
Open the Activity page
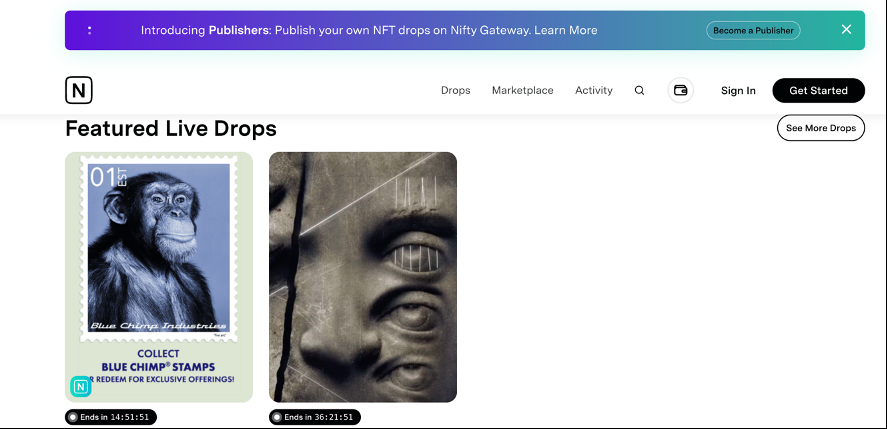point(594,91)
